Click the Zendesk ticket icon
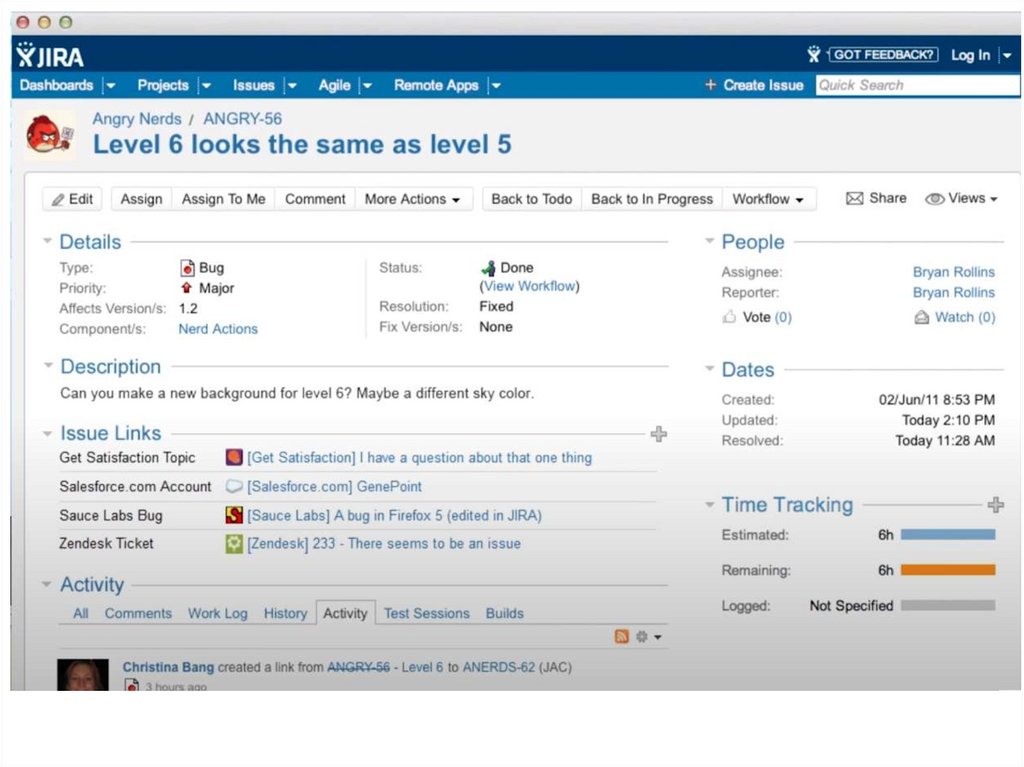 (x=234, y=544)
